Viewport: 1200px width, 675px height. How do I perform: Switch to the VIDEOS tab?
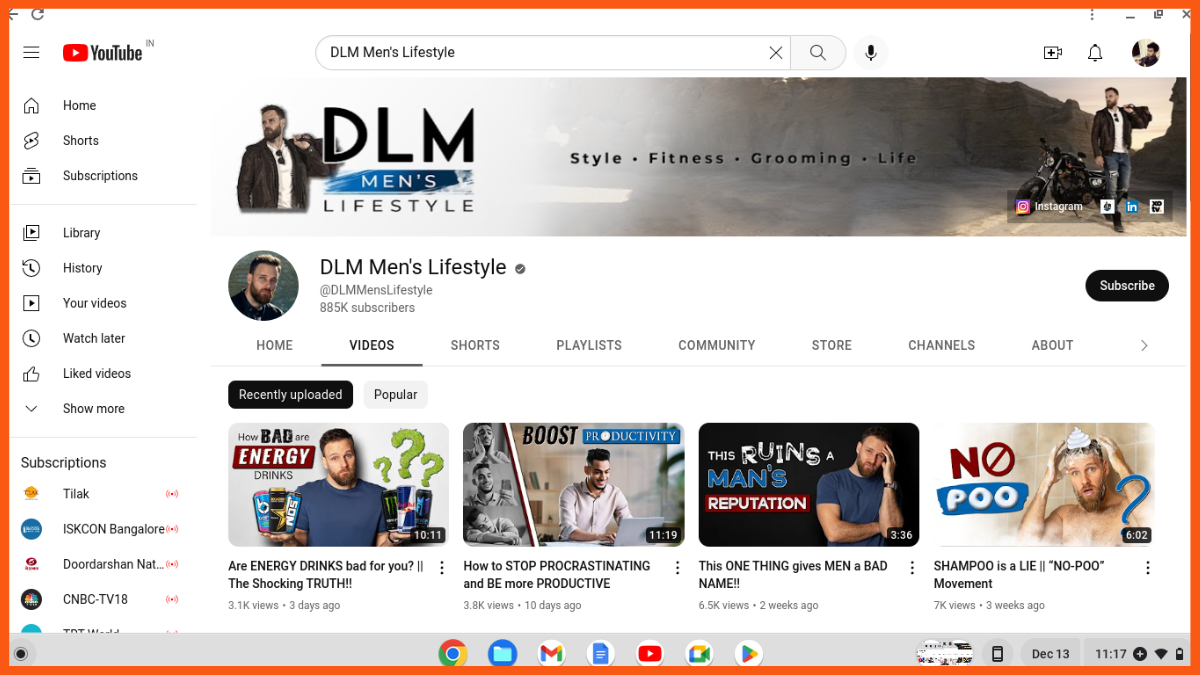(372, 345)
